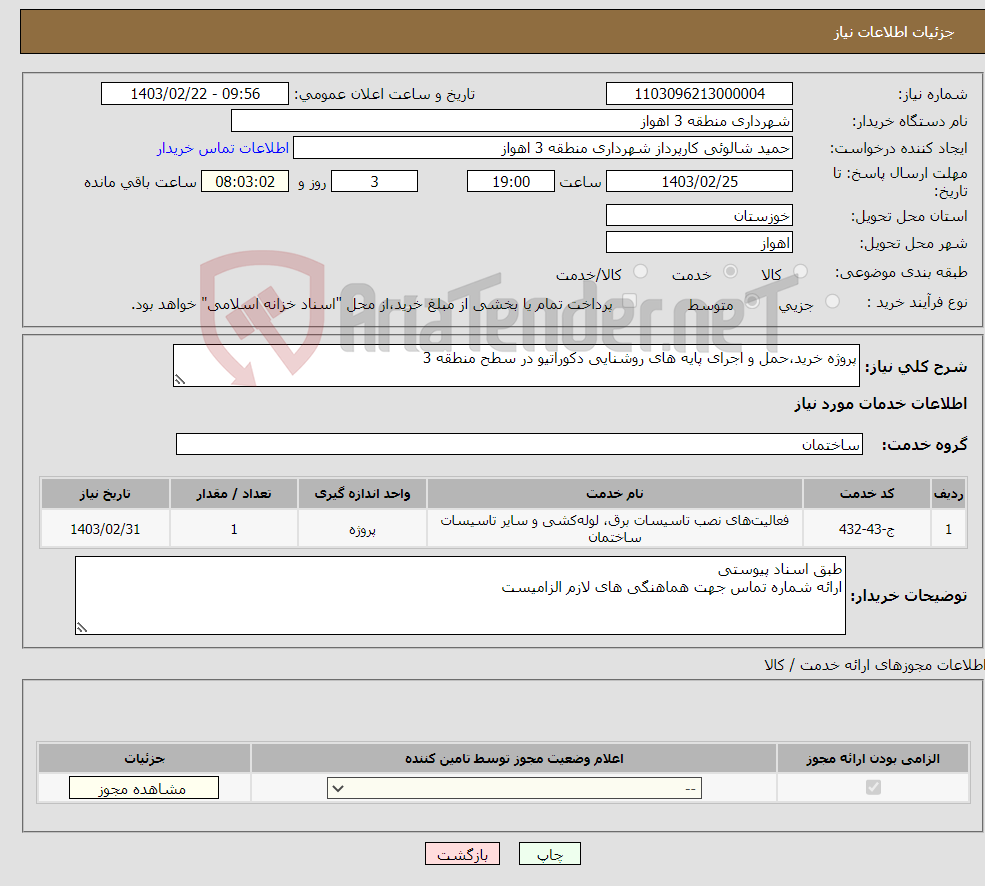Click الزامی بودن ارائه مجوز header
The width and height of the screenshot is (985, 886).
tap(873, 758)
